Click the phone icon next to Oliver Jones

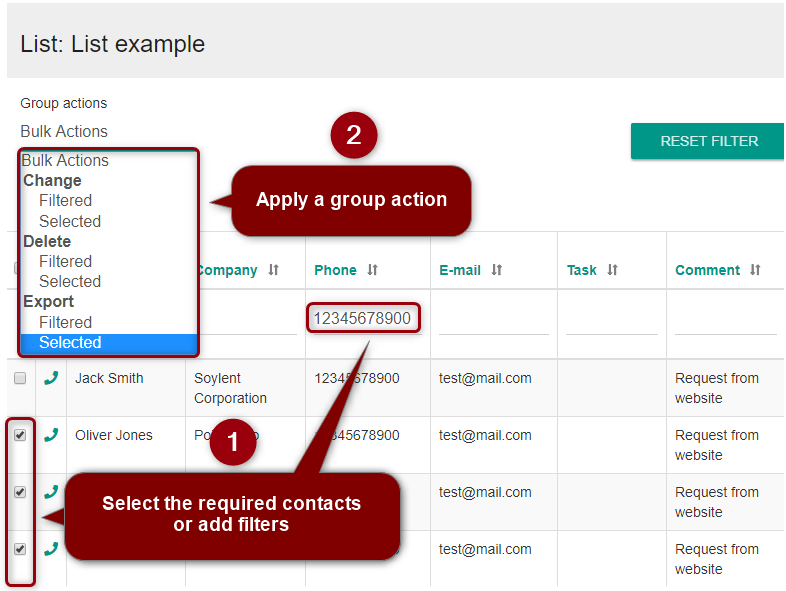(51, 435)
